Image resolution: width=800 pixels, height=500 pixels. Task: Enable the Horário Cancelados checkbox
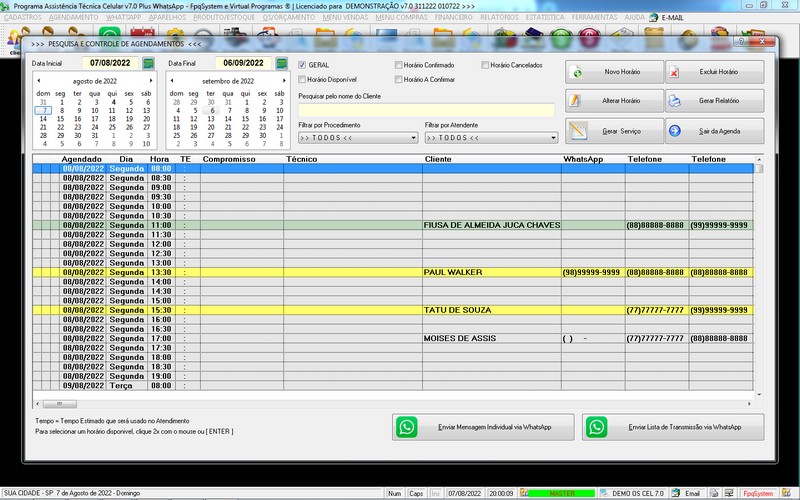(x=485, y=65)
